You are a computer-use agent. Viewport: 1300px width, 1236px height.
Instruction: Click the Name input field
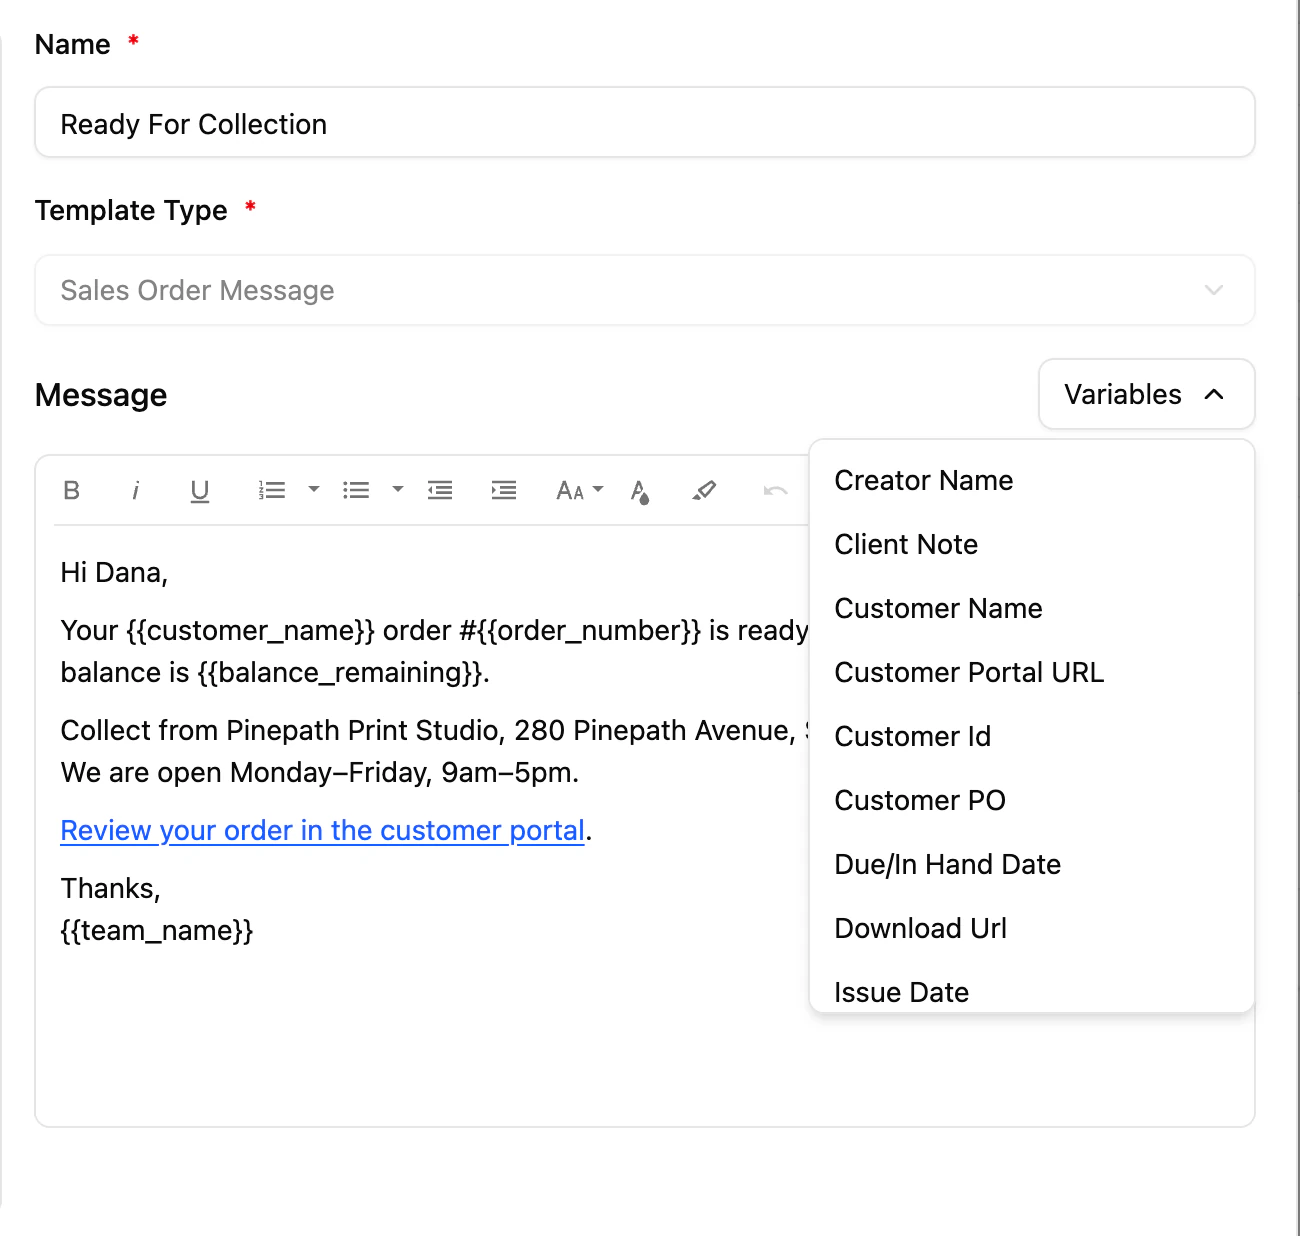(x=645, y=122)
